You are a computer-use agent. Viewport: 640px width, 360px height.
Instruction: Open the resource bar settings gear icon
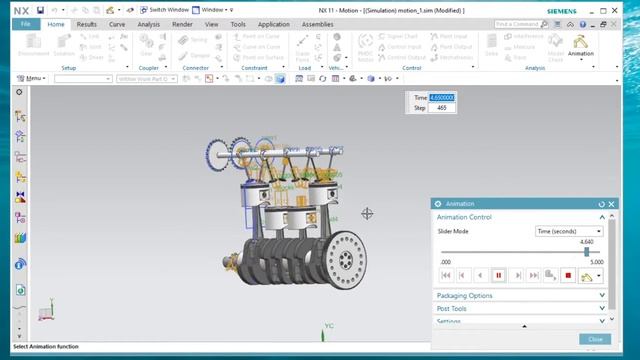(x=19, y=92)
